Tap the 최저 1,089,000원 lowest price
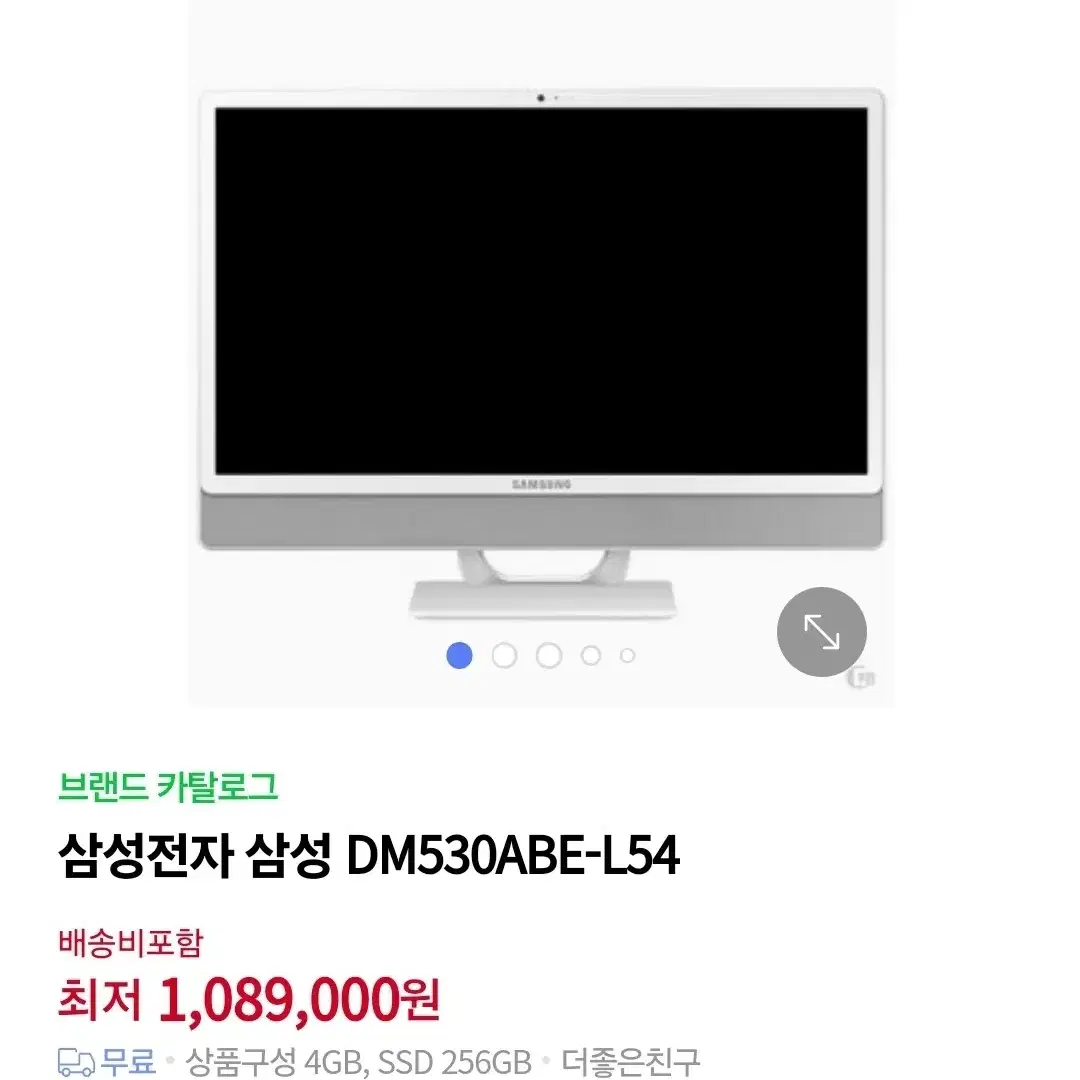 click(x=249, y=999)
